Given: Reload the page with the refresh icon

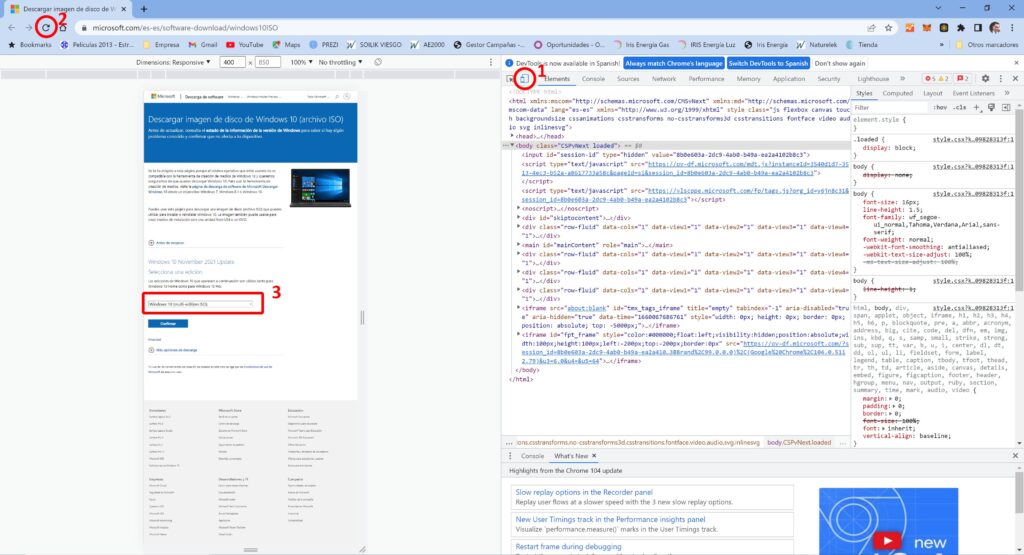Looking at the screenshot, I should point(46,27).
